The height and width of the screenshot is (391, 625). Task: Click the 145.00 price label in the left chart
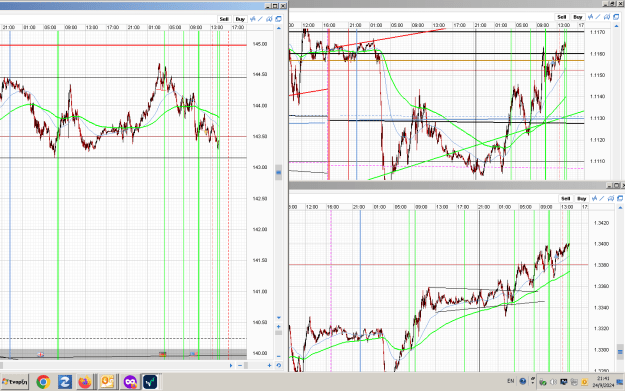coord(259,44)
